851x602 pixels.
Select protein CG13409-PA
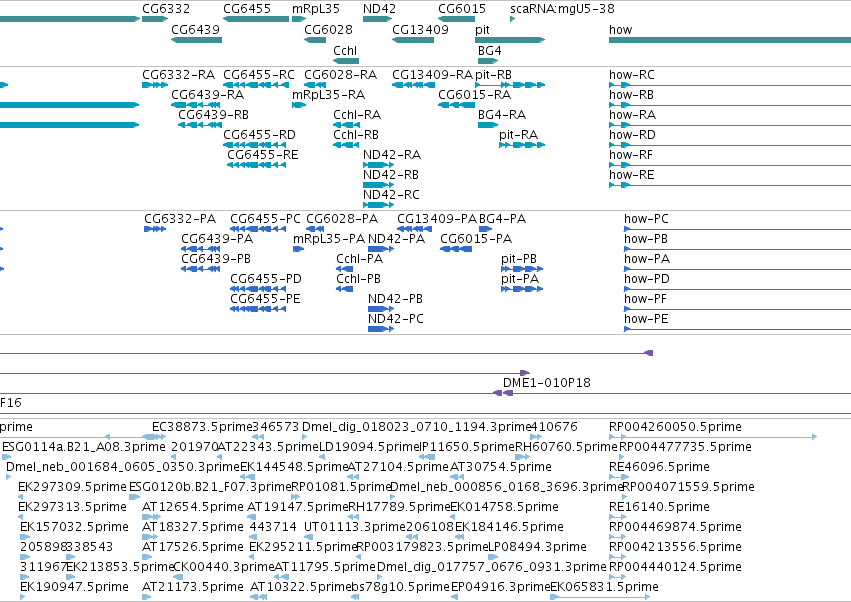(437, 219)
